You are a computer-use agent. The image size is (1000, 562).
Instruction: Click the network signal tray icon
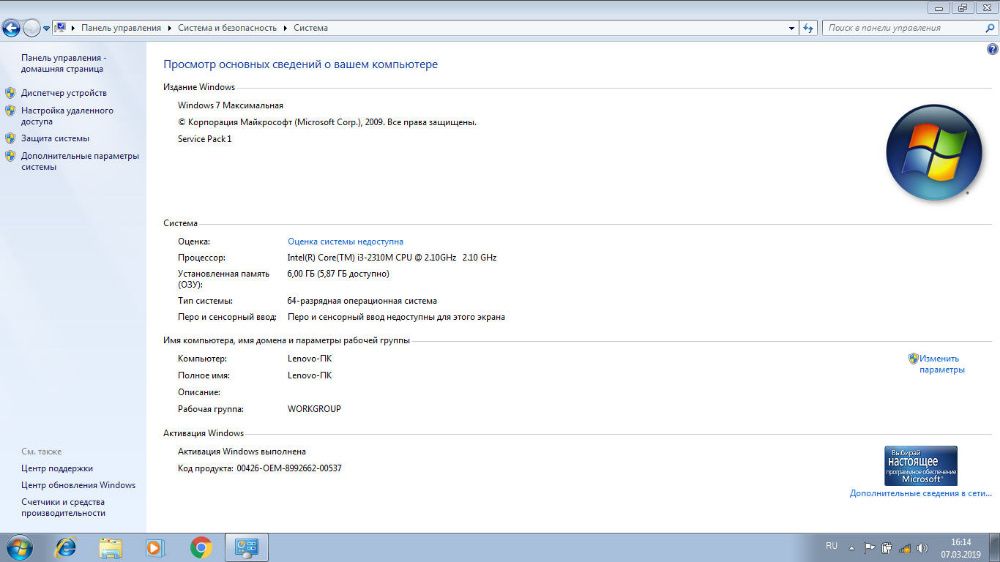pyautogui.click(x=904, y=548)
